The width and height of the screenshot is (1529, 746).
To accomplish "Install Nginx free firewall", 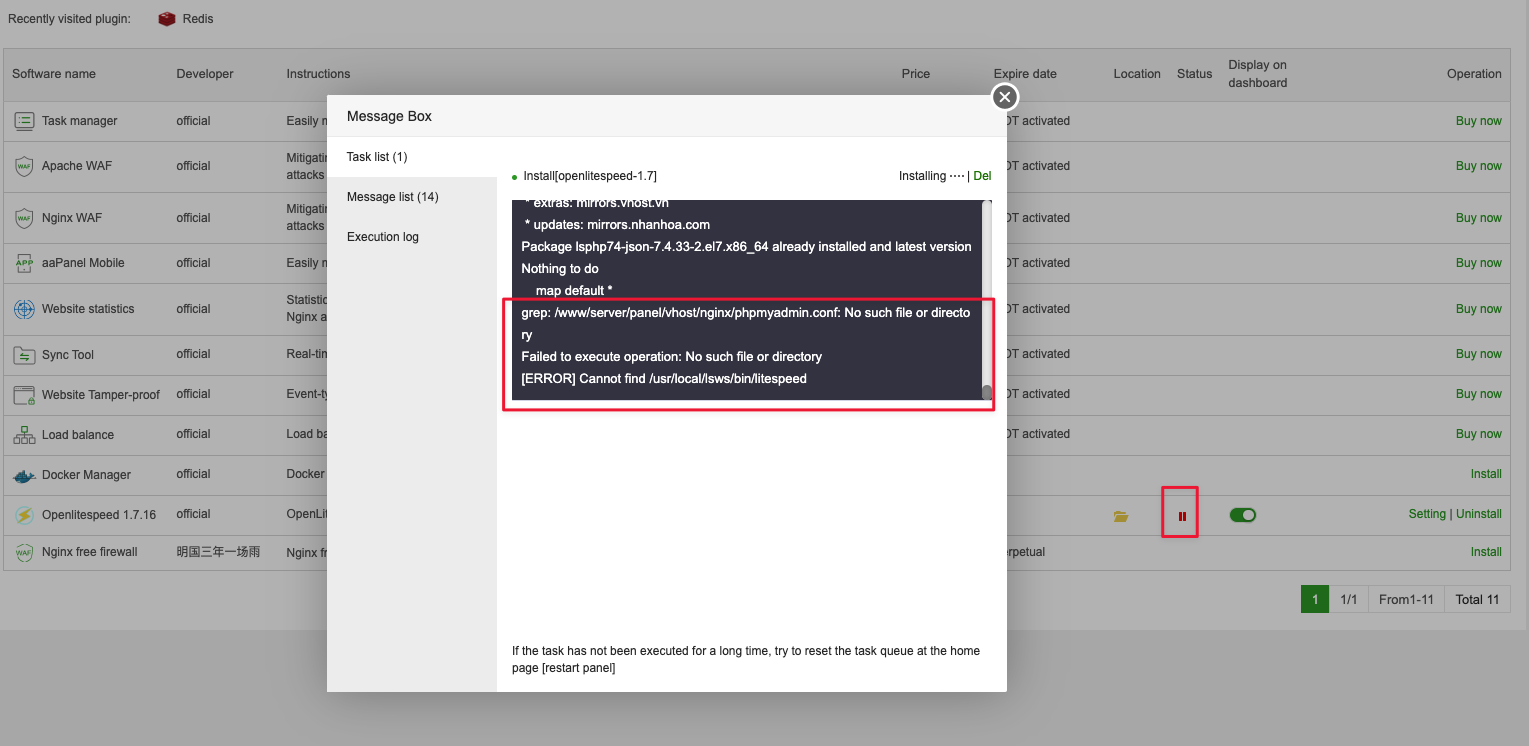I will coord(1486,552).
